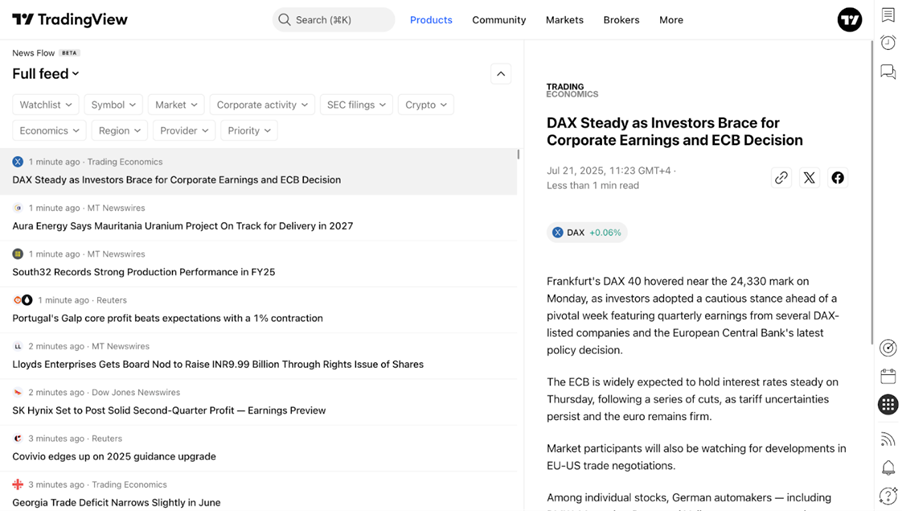902x511 pixels.
Task: Click the 'Jul 21, 2025, 11:23 GMT+4' timestamp
Action: pos(609,170)
